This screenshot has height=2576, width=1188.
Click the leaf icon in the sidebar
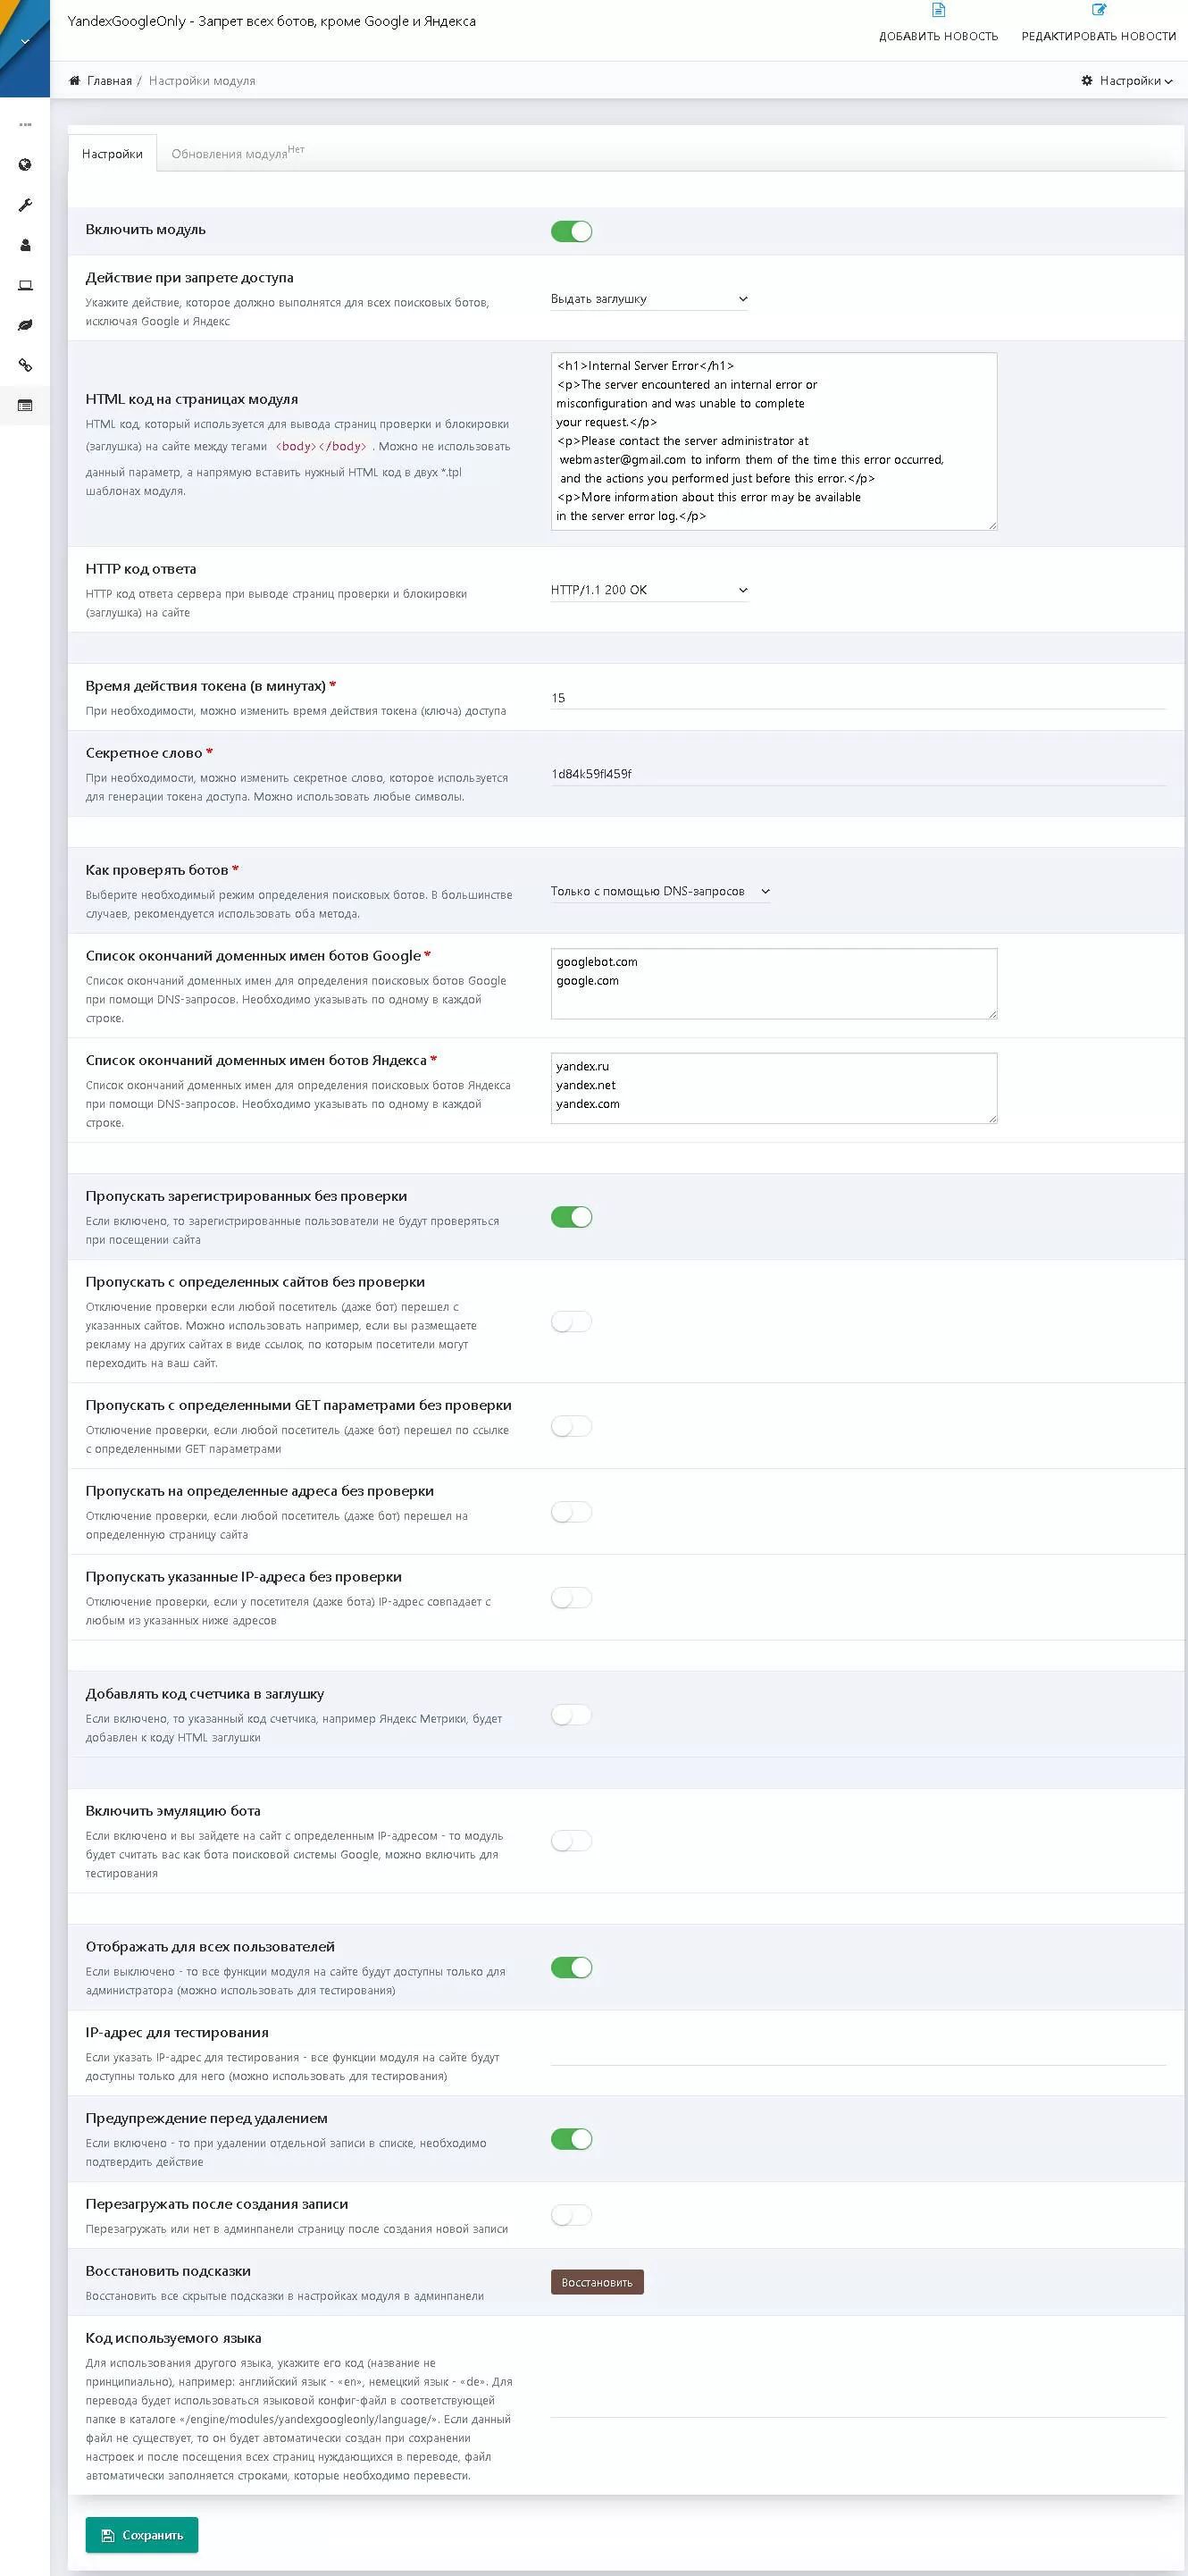click(25, 325)
